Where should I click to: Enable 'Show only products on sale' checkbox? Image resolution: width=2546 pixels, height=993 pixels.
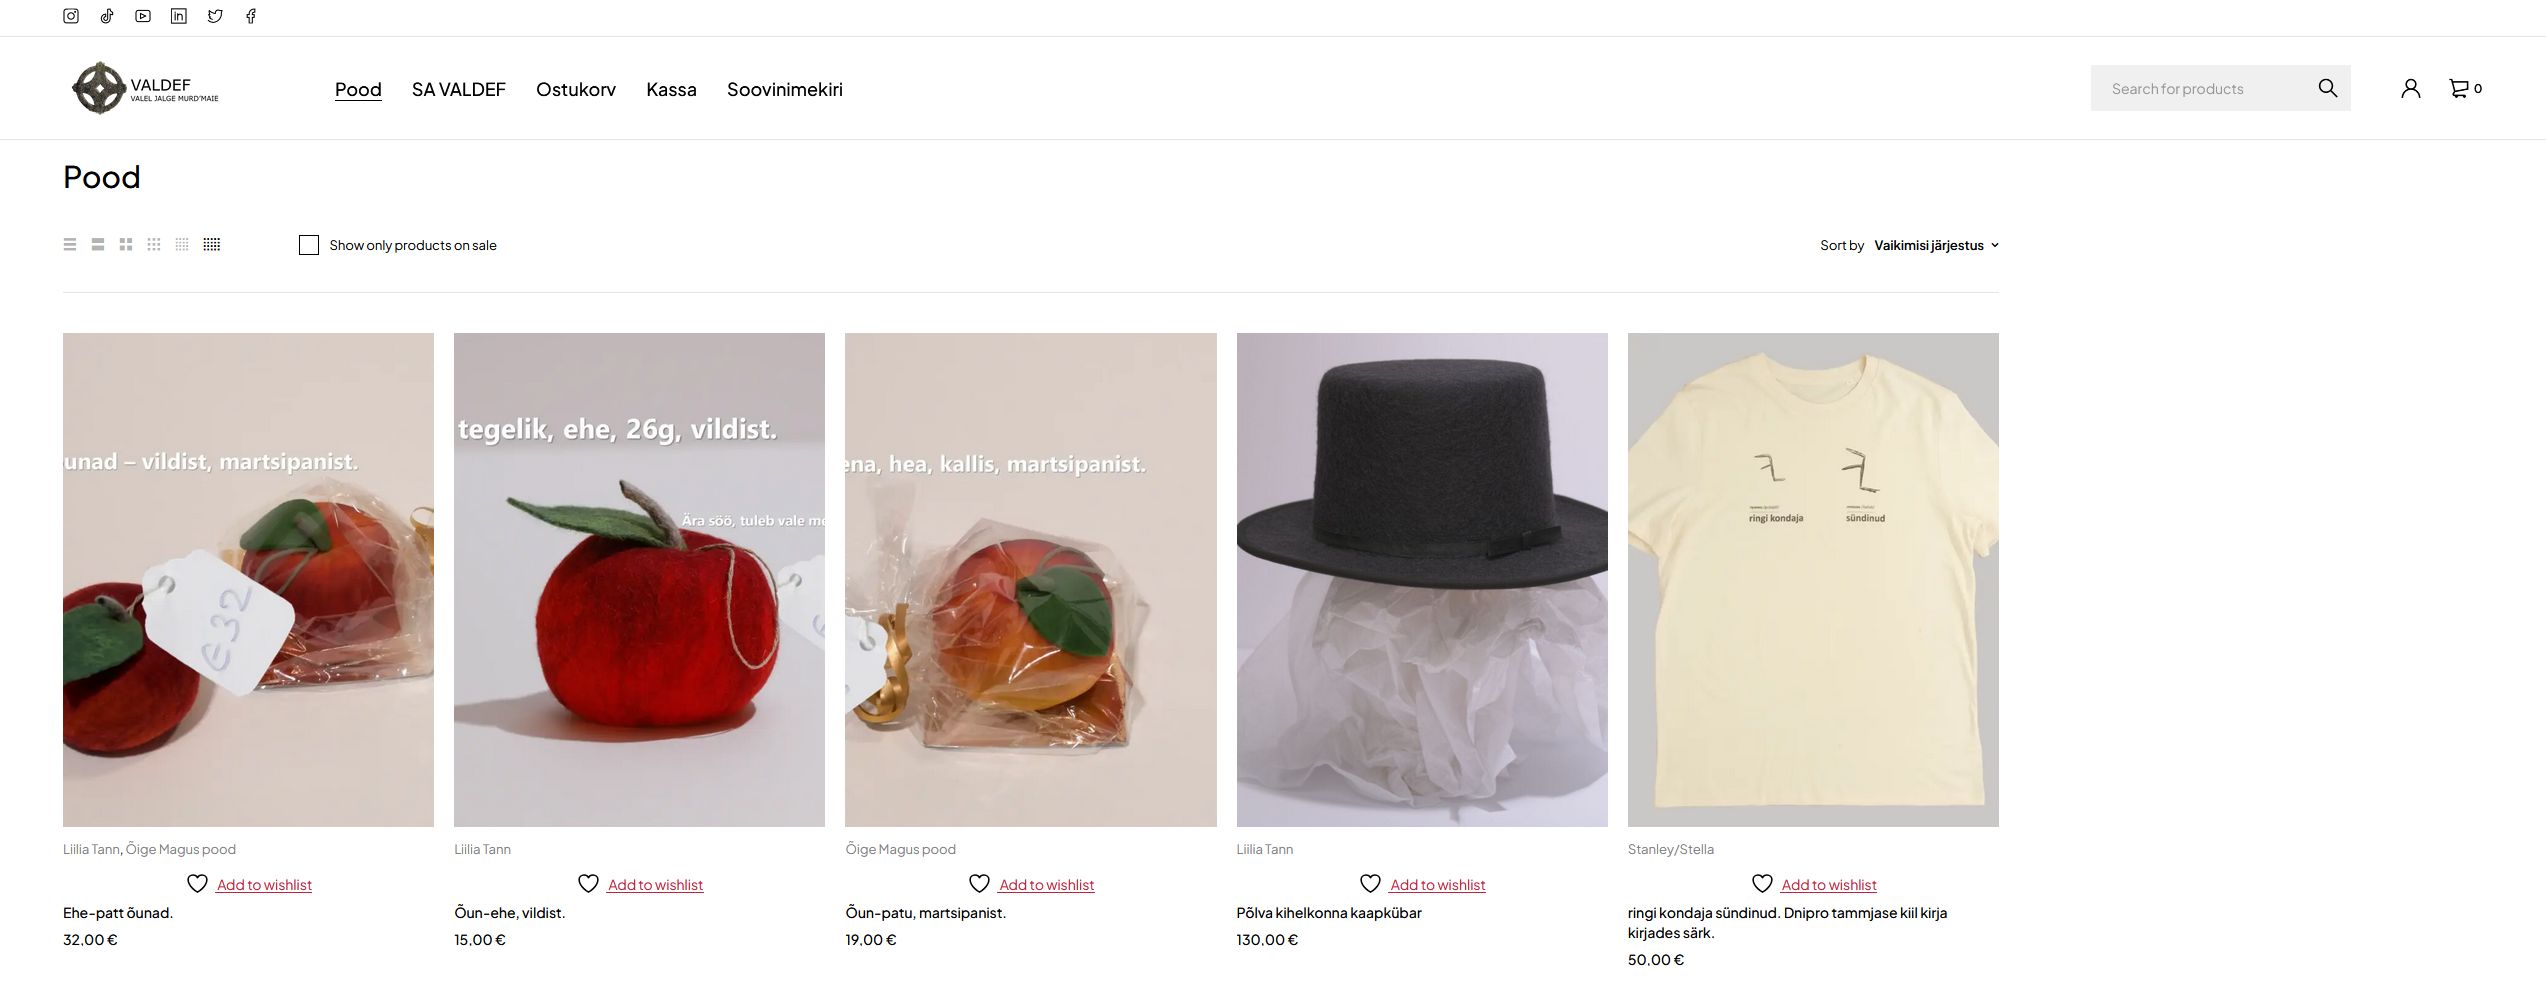click(x=309, y=245)
